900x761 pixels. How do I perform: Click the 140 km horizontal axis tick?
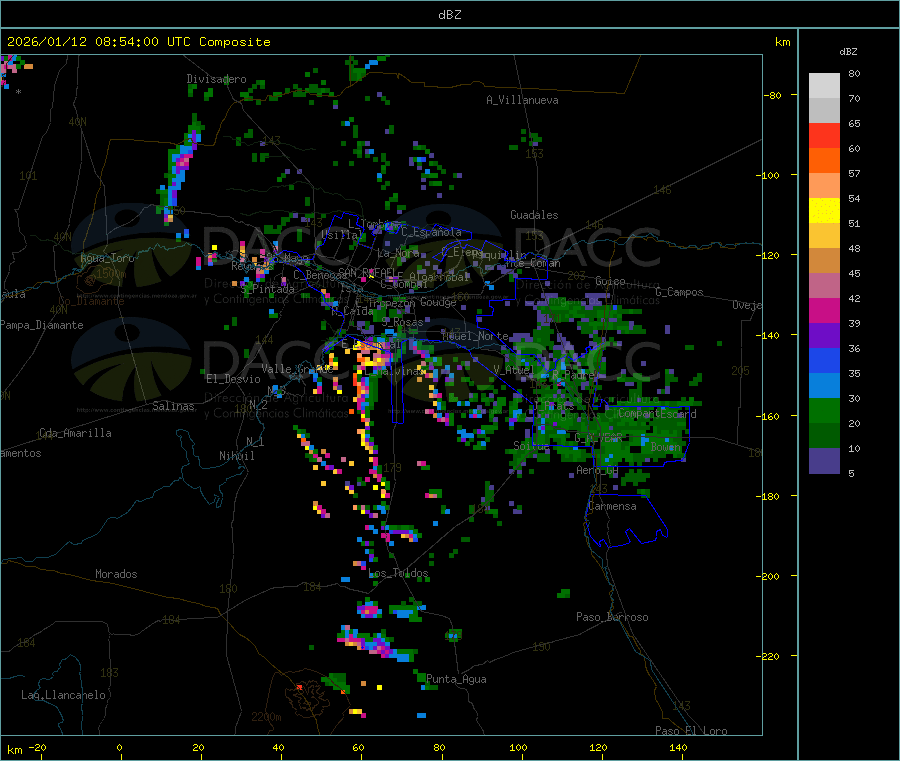[678, 747]
